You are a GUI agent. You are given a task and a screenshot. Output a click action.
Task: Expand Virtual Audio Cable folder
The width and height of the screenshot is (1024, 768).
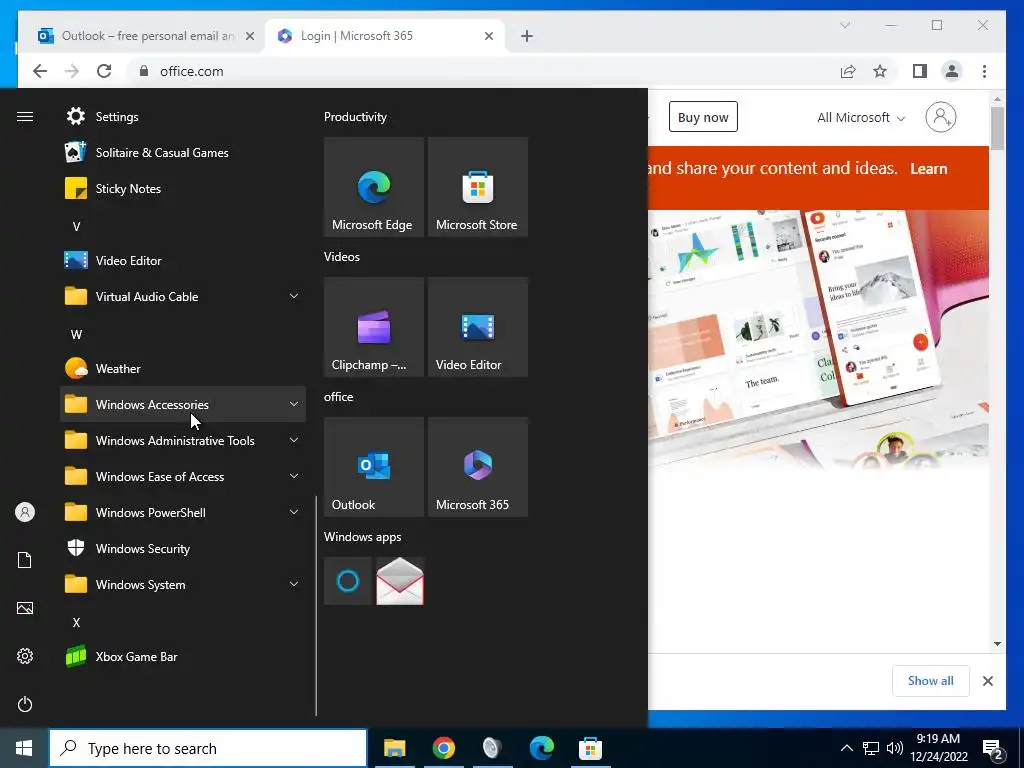tap(183, 296)
